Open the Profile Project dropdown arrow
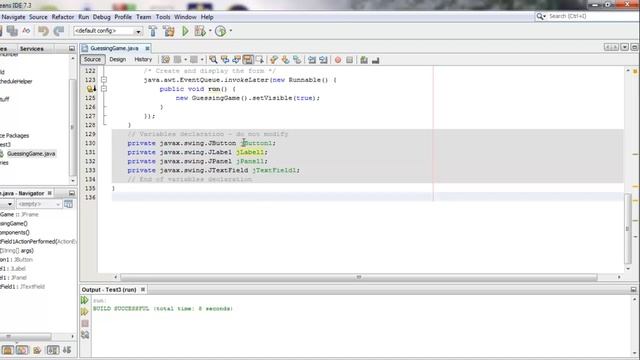The width and height of the screenshot is (640, 360). [x=231, y=31]
